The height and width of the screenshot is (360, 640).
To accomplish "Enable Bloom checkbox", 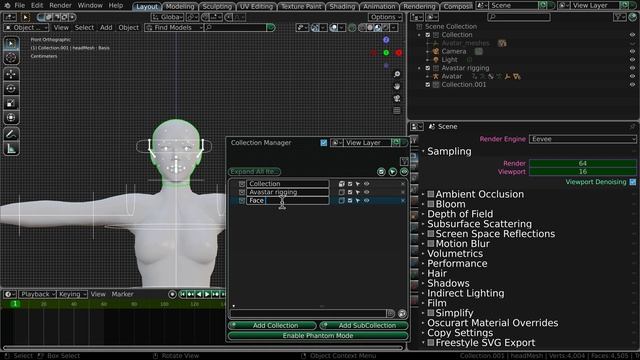I will [x=431, y=204].
